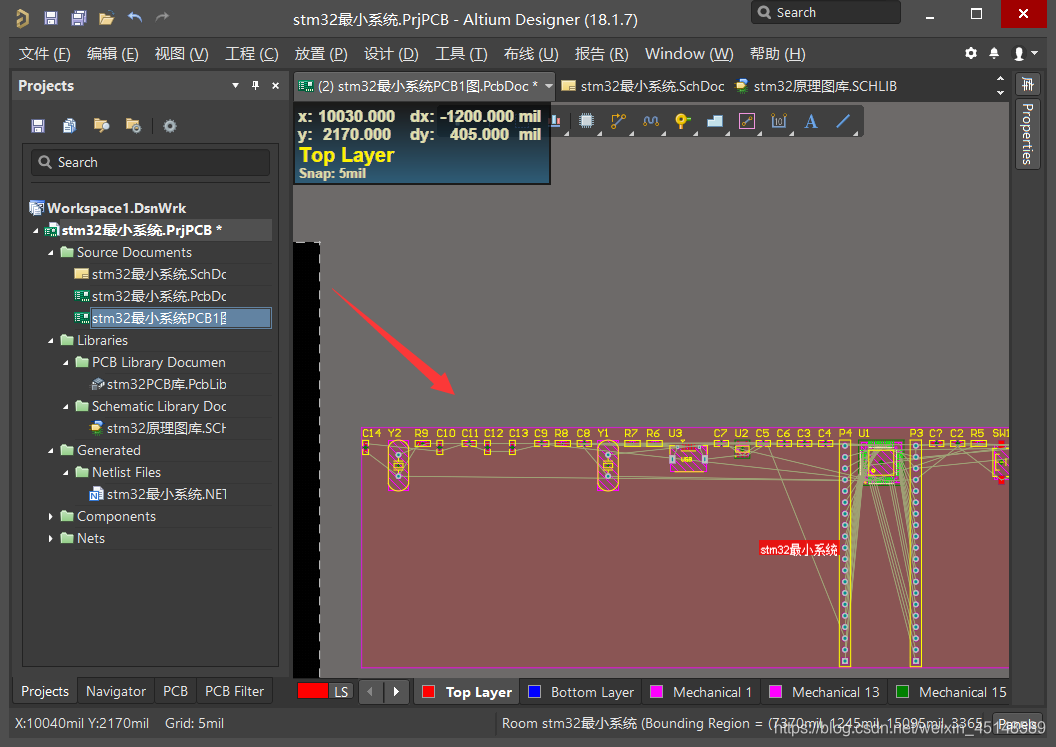Click the polygon pour tool icon
Screen dimensions: 1056x747
tap(714, 121)
